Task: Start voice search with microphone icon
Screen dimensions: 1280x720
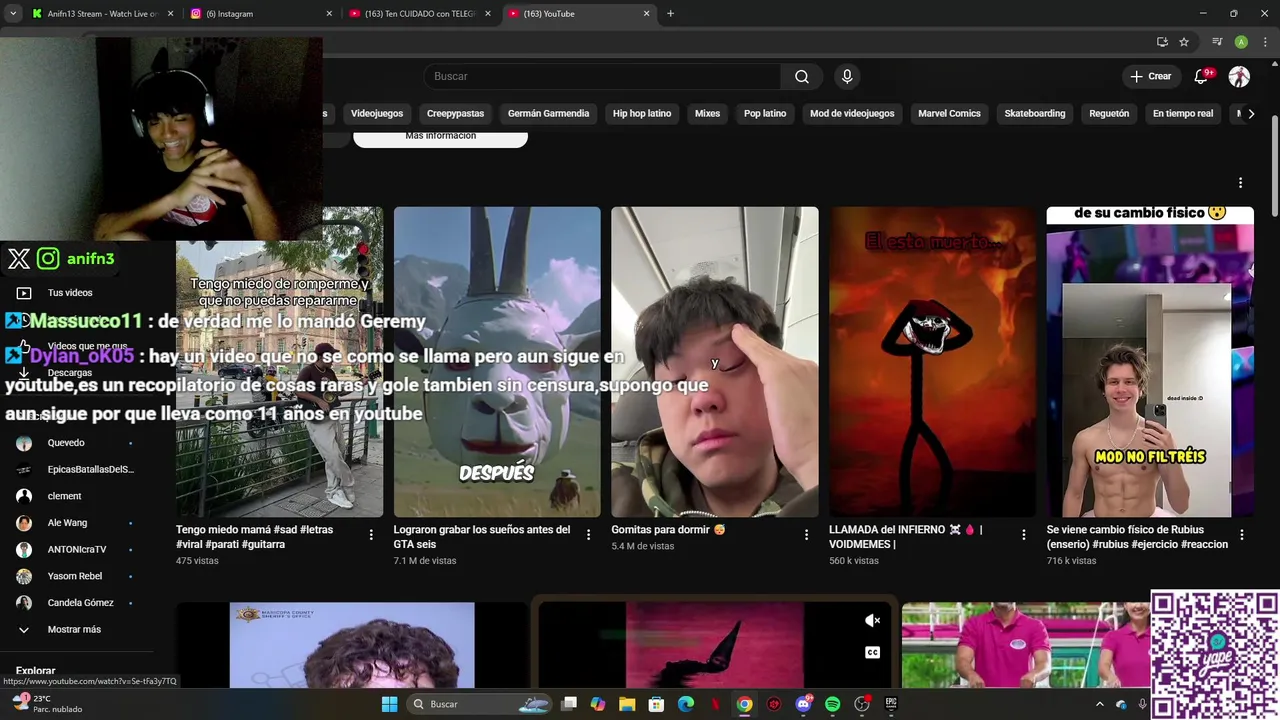Action: (847, 77)
